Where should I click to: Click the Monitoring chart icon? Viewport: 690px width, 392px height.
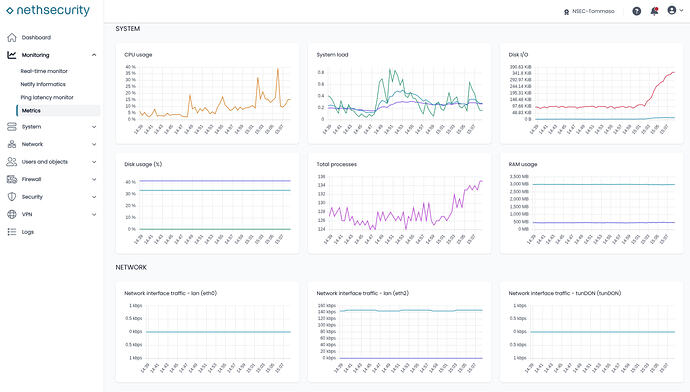[x=12, y=55]
